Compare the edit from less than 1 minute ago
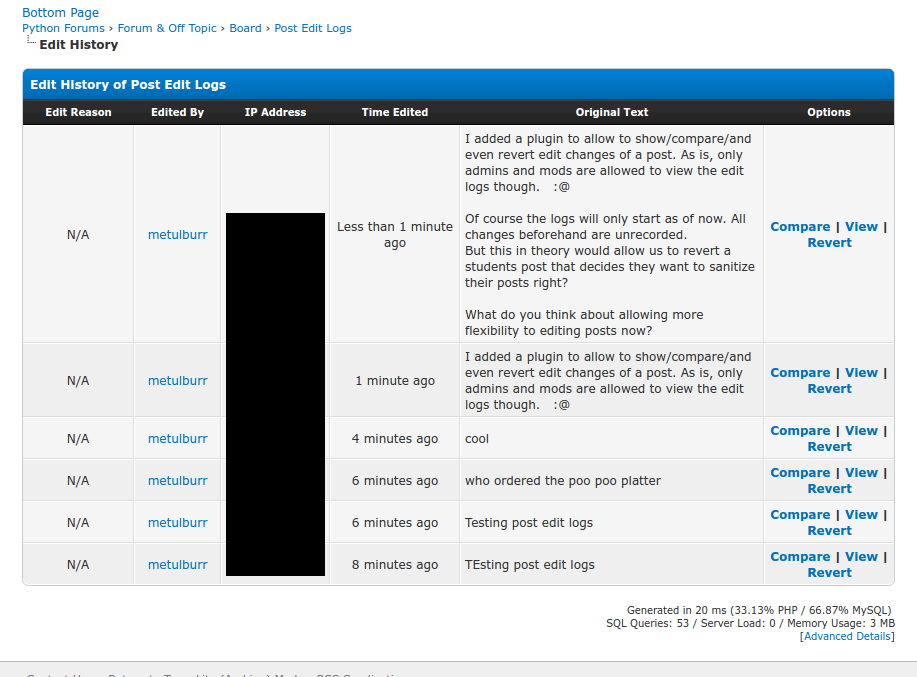 [x=800, y=227]
